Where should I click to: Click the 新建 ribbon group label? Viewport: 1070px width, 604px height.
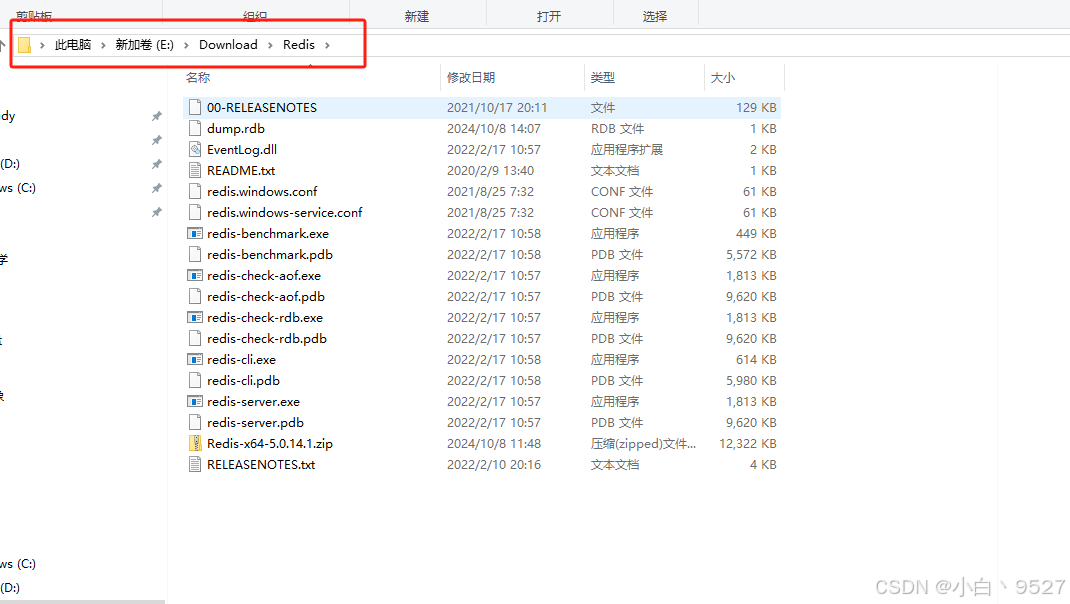[x=417, y=16]
